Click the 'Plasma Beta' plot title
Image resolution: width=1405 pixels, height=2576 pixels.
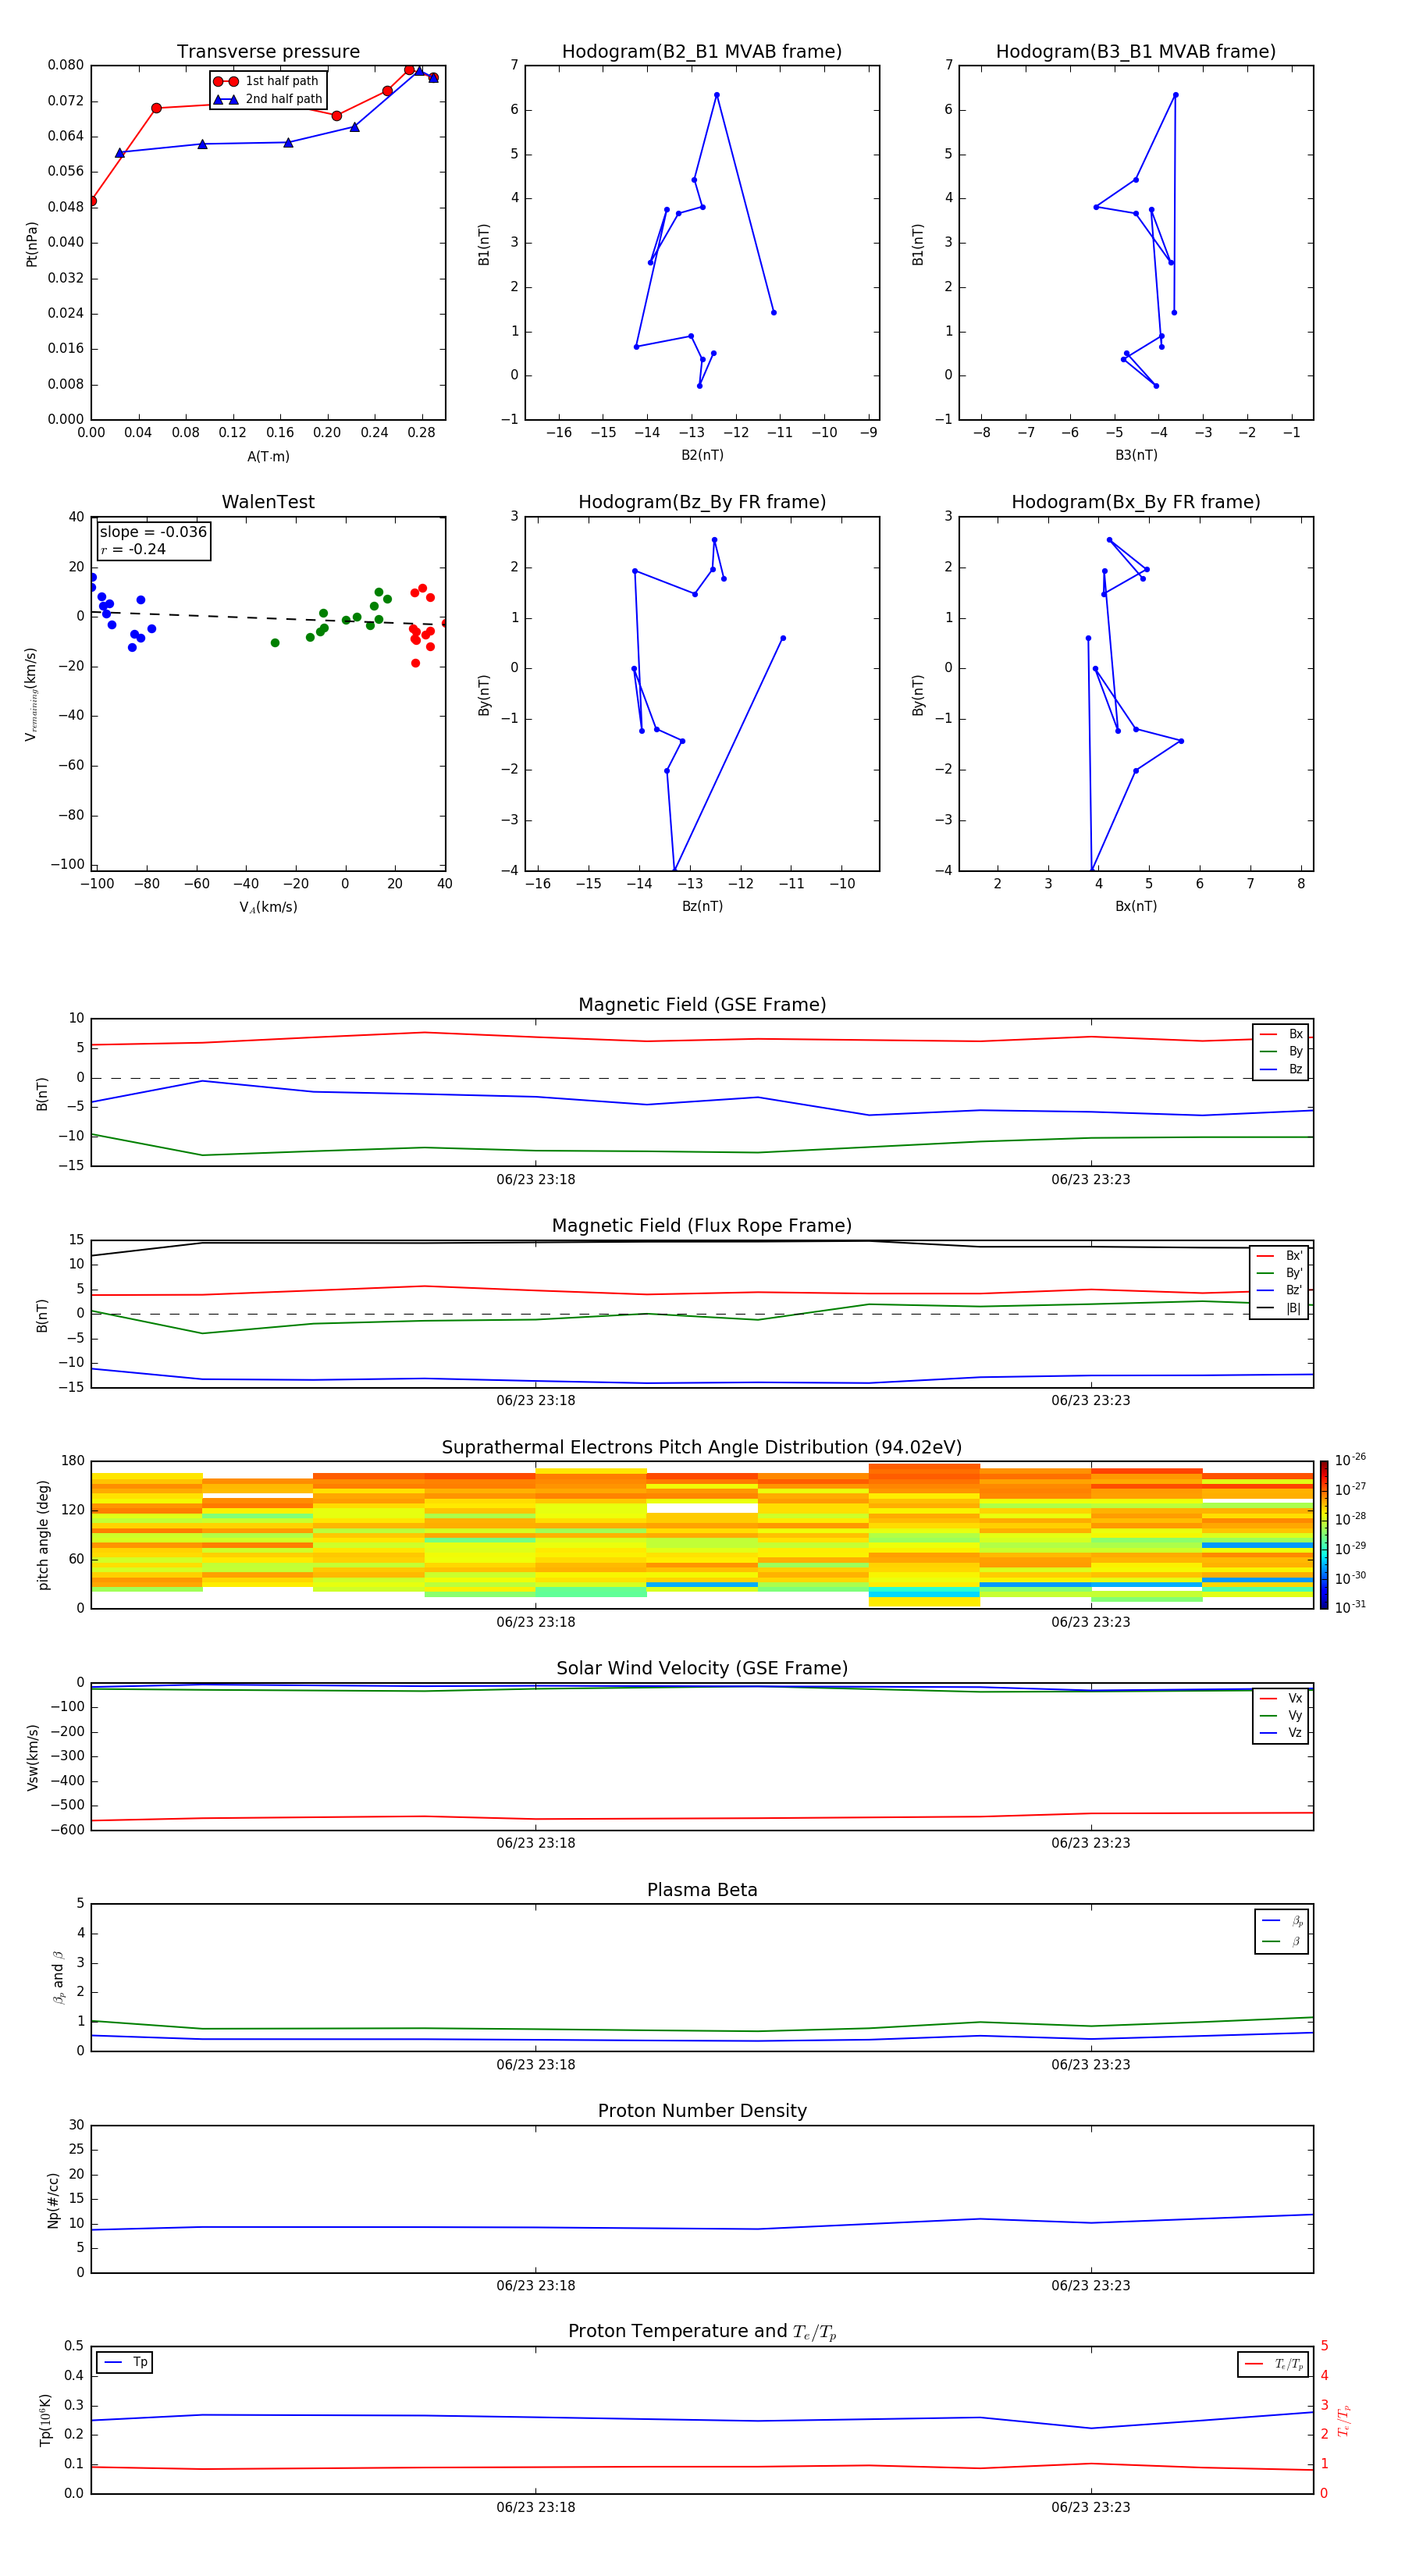(702, 1890)
